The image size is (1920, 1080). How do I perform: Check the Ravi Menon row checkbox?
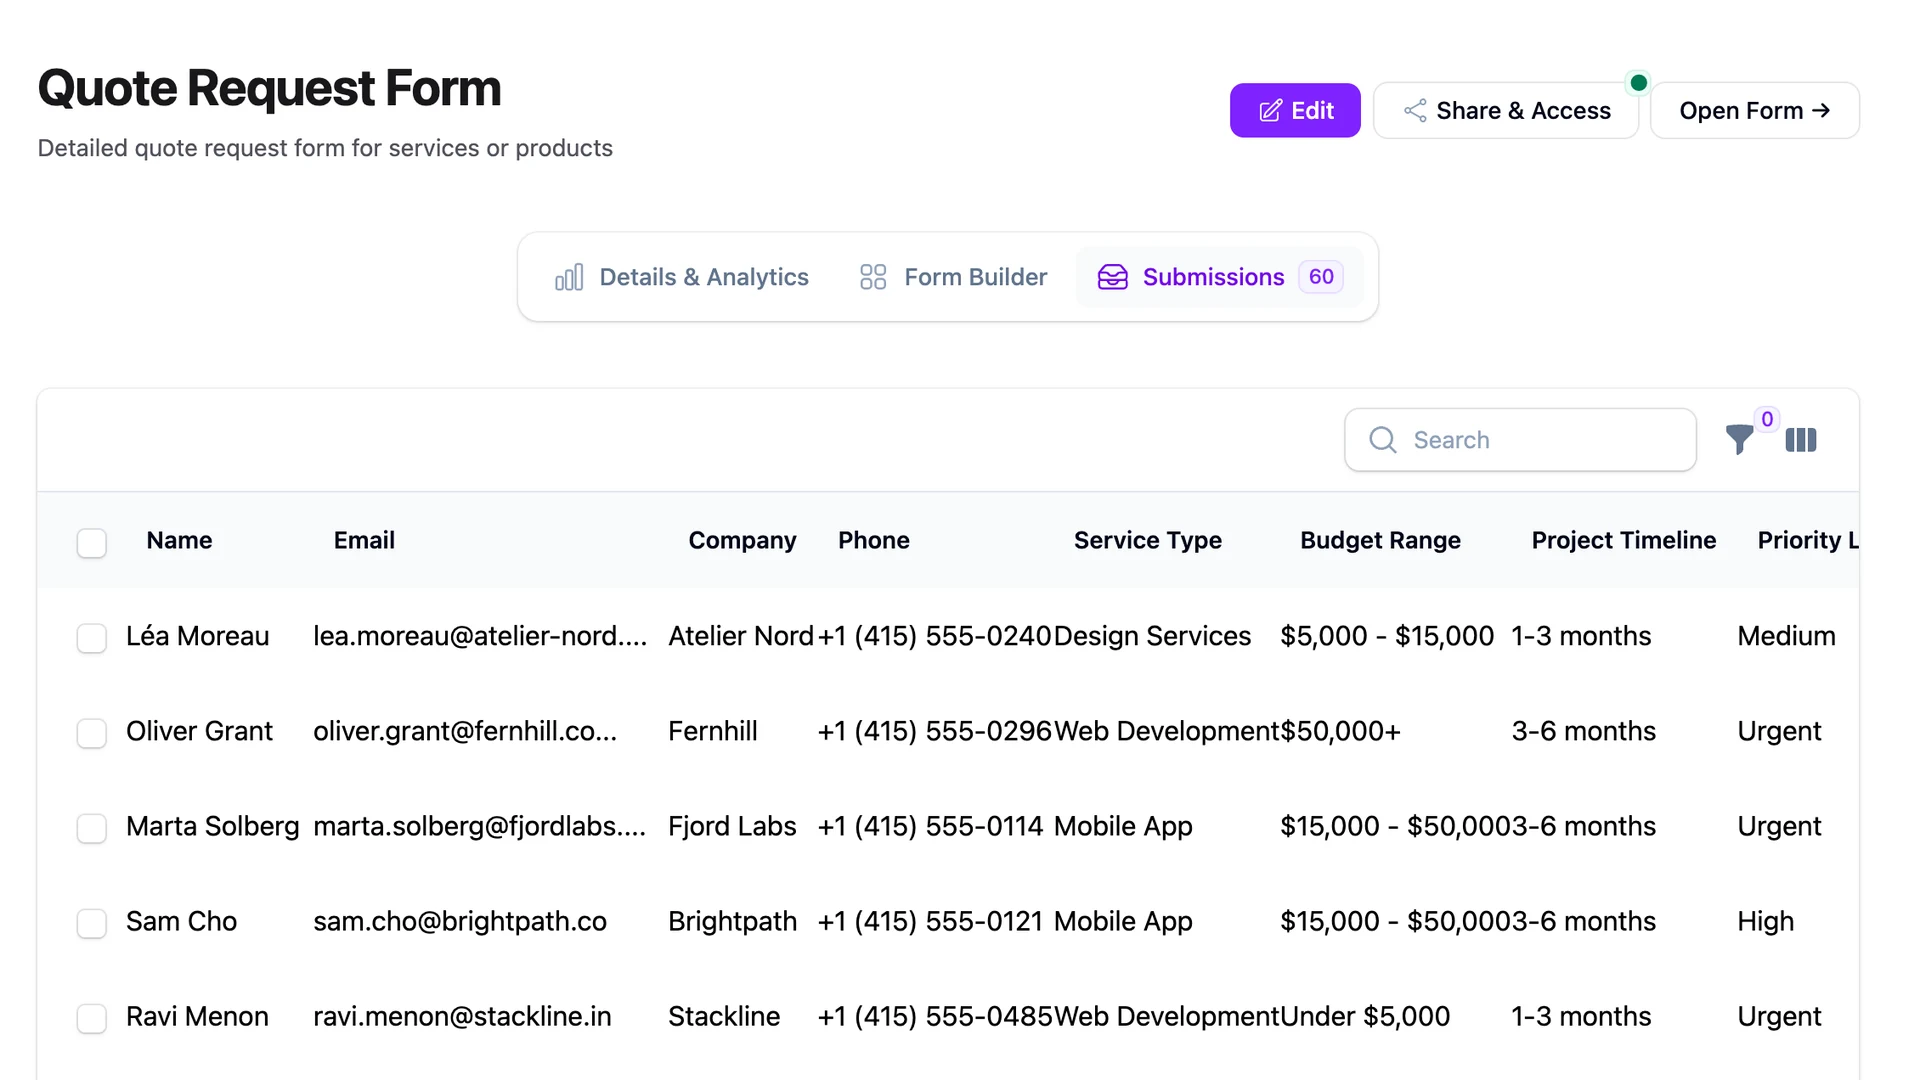(x=92, y=1018)
